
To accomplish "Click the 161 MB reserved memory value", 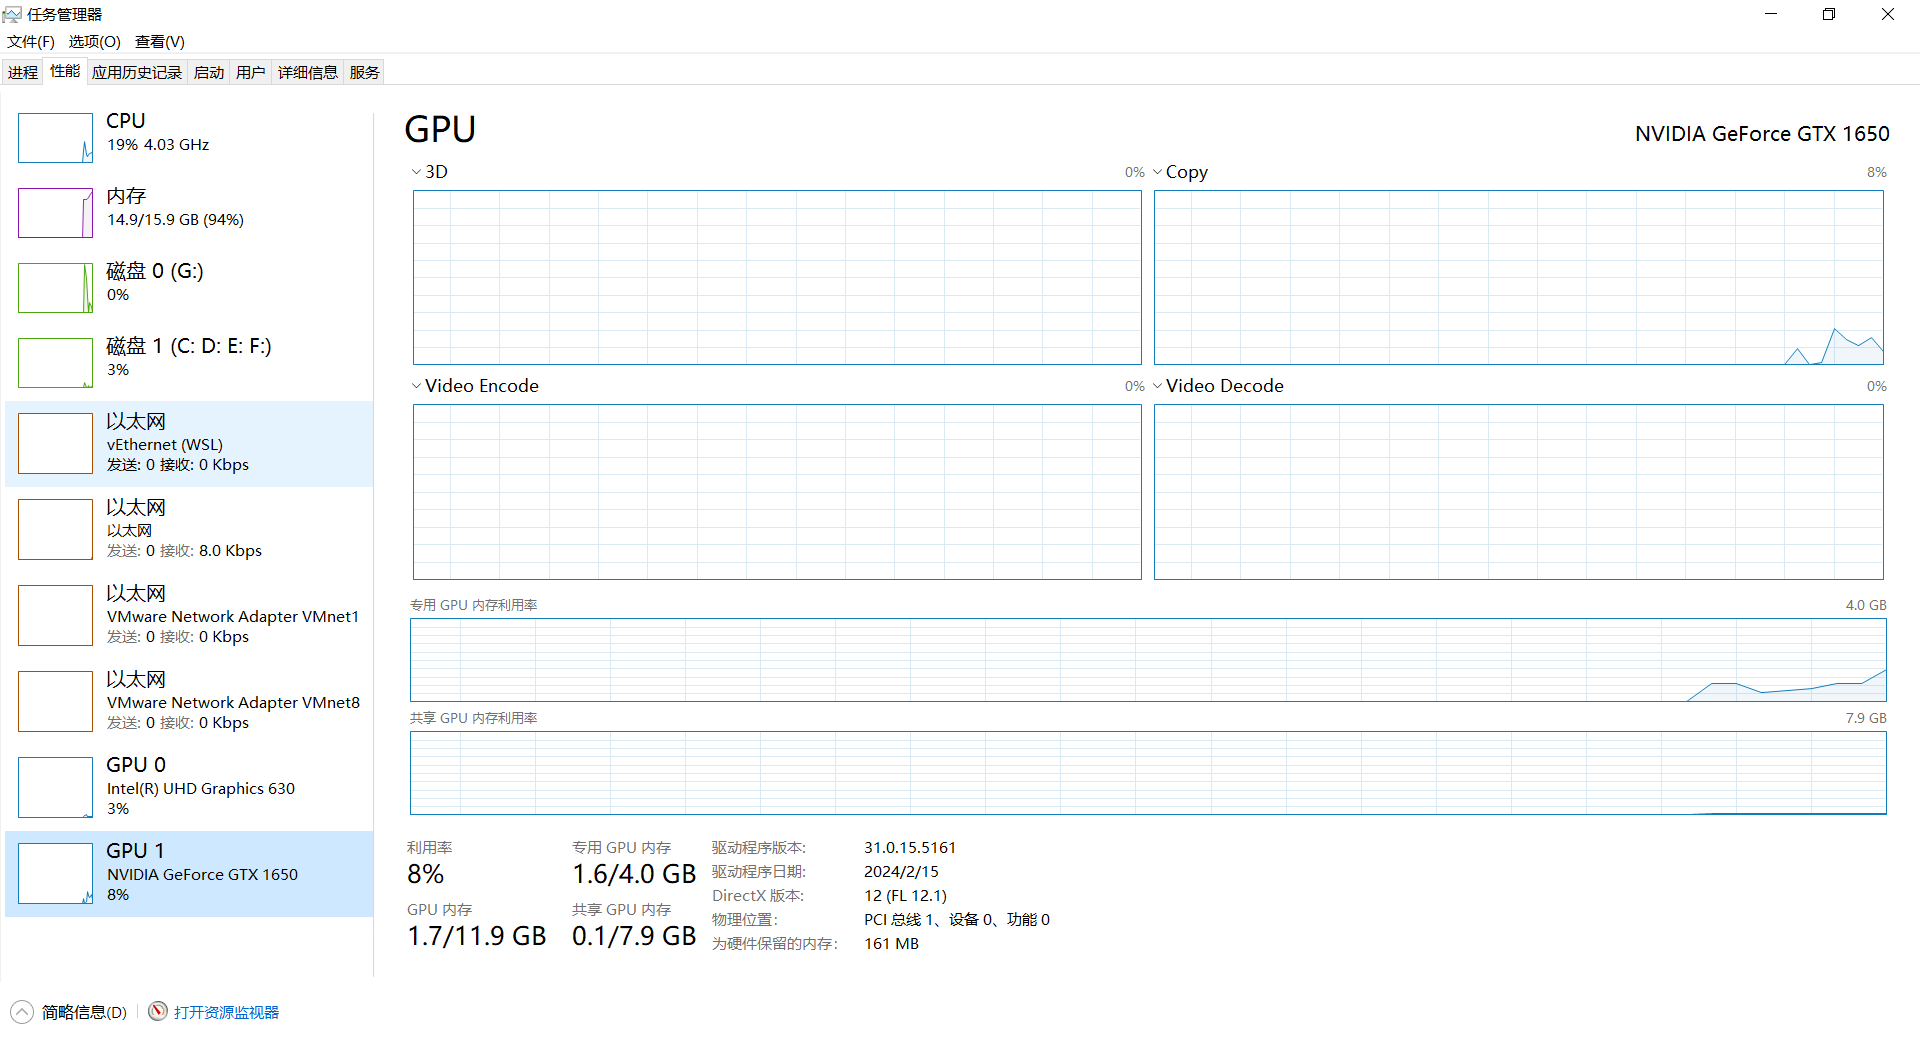I will click(891, 943).
